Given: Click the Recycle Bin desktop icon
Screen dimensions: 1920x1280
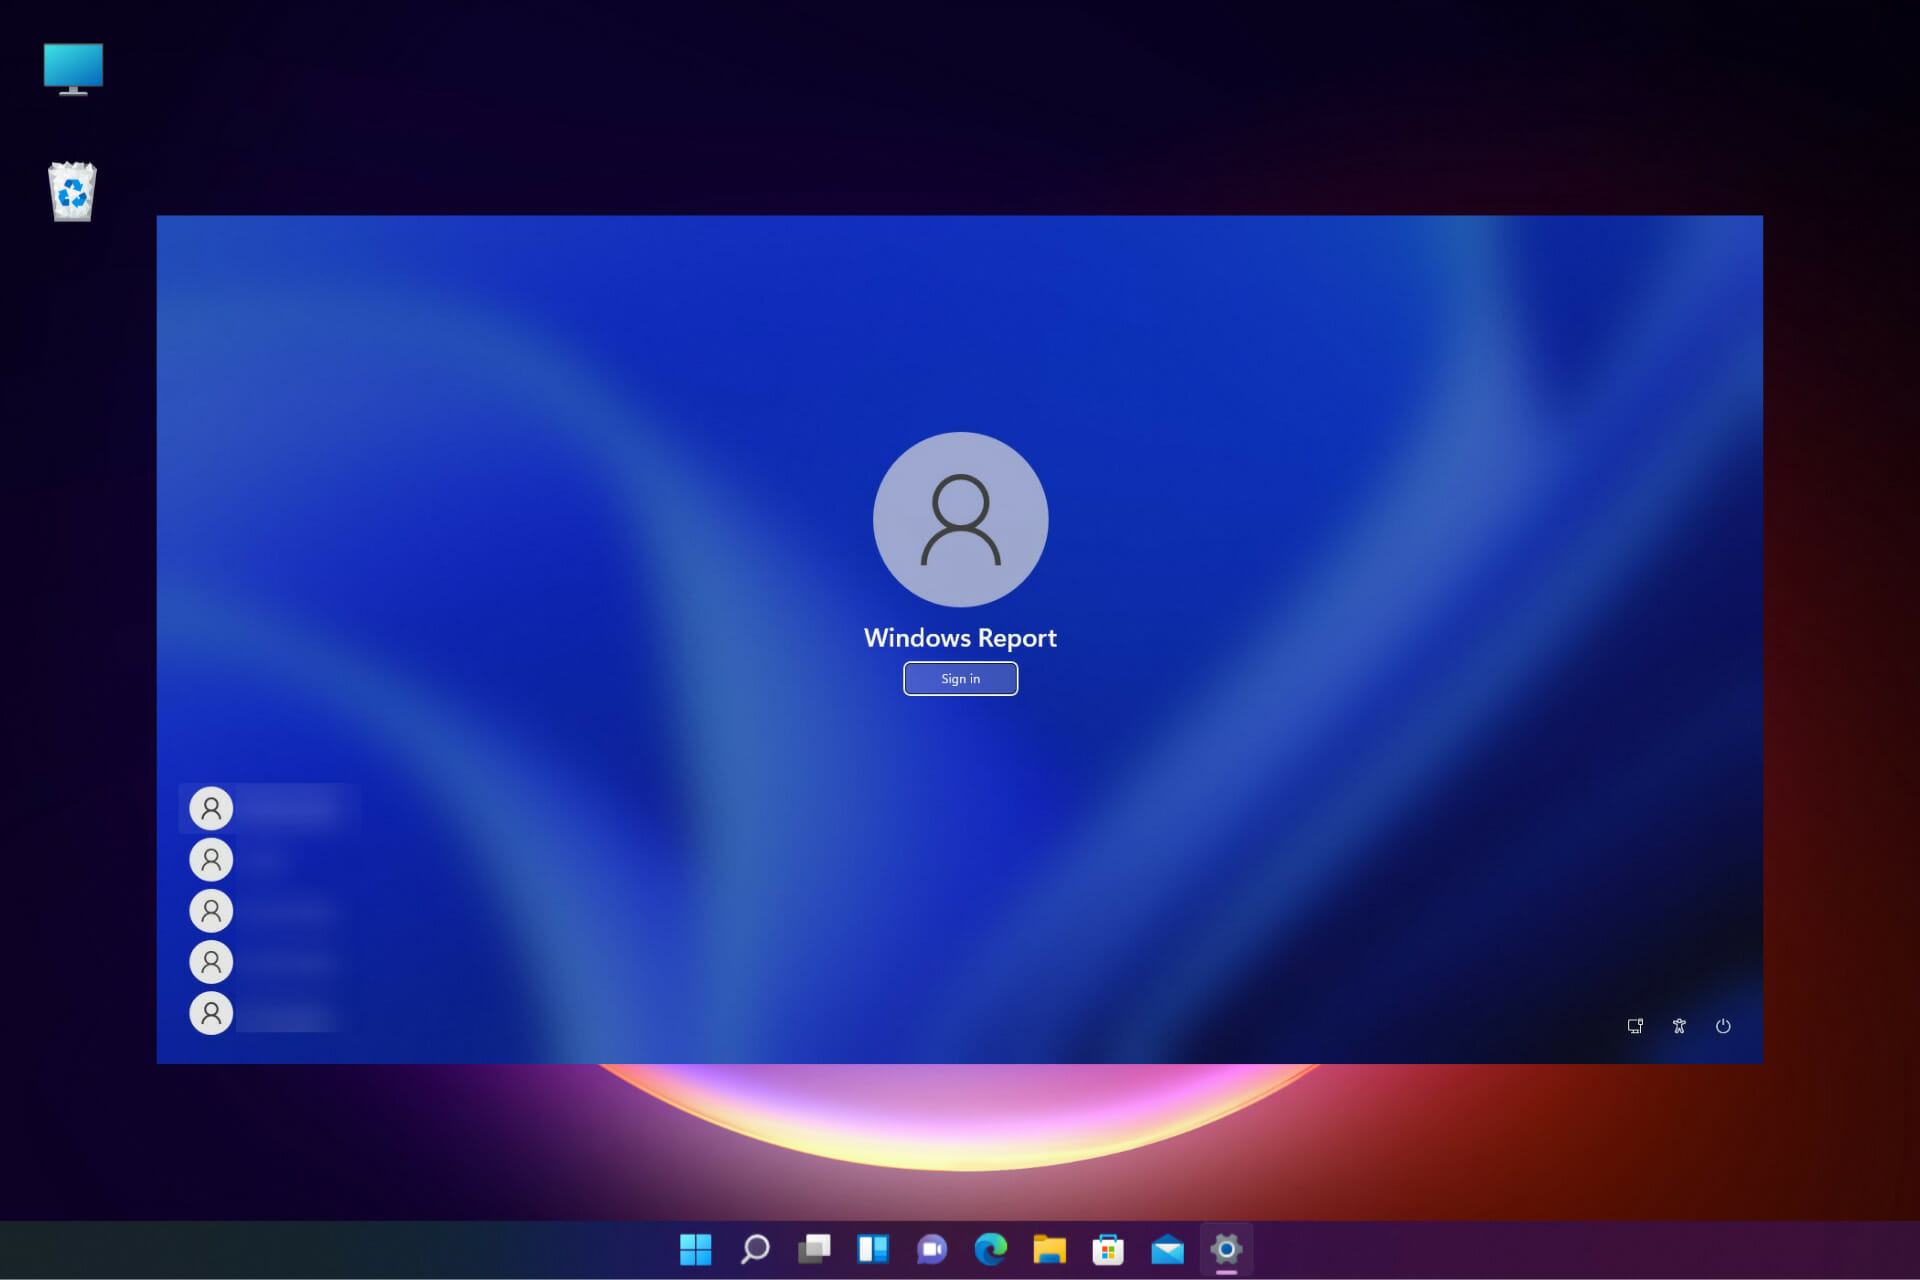Looking at the screenshot, I should (x=73, y=189).
